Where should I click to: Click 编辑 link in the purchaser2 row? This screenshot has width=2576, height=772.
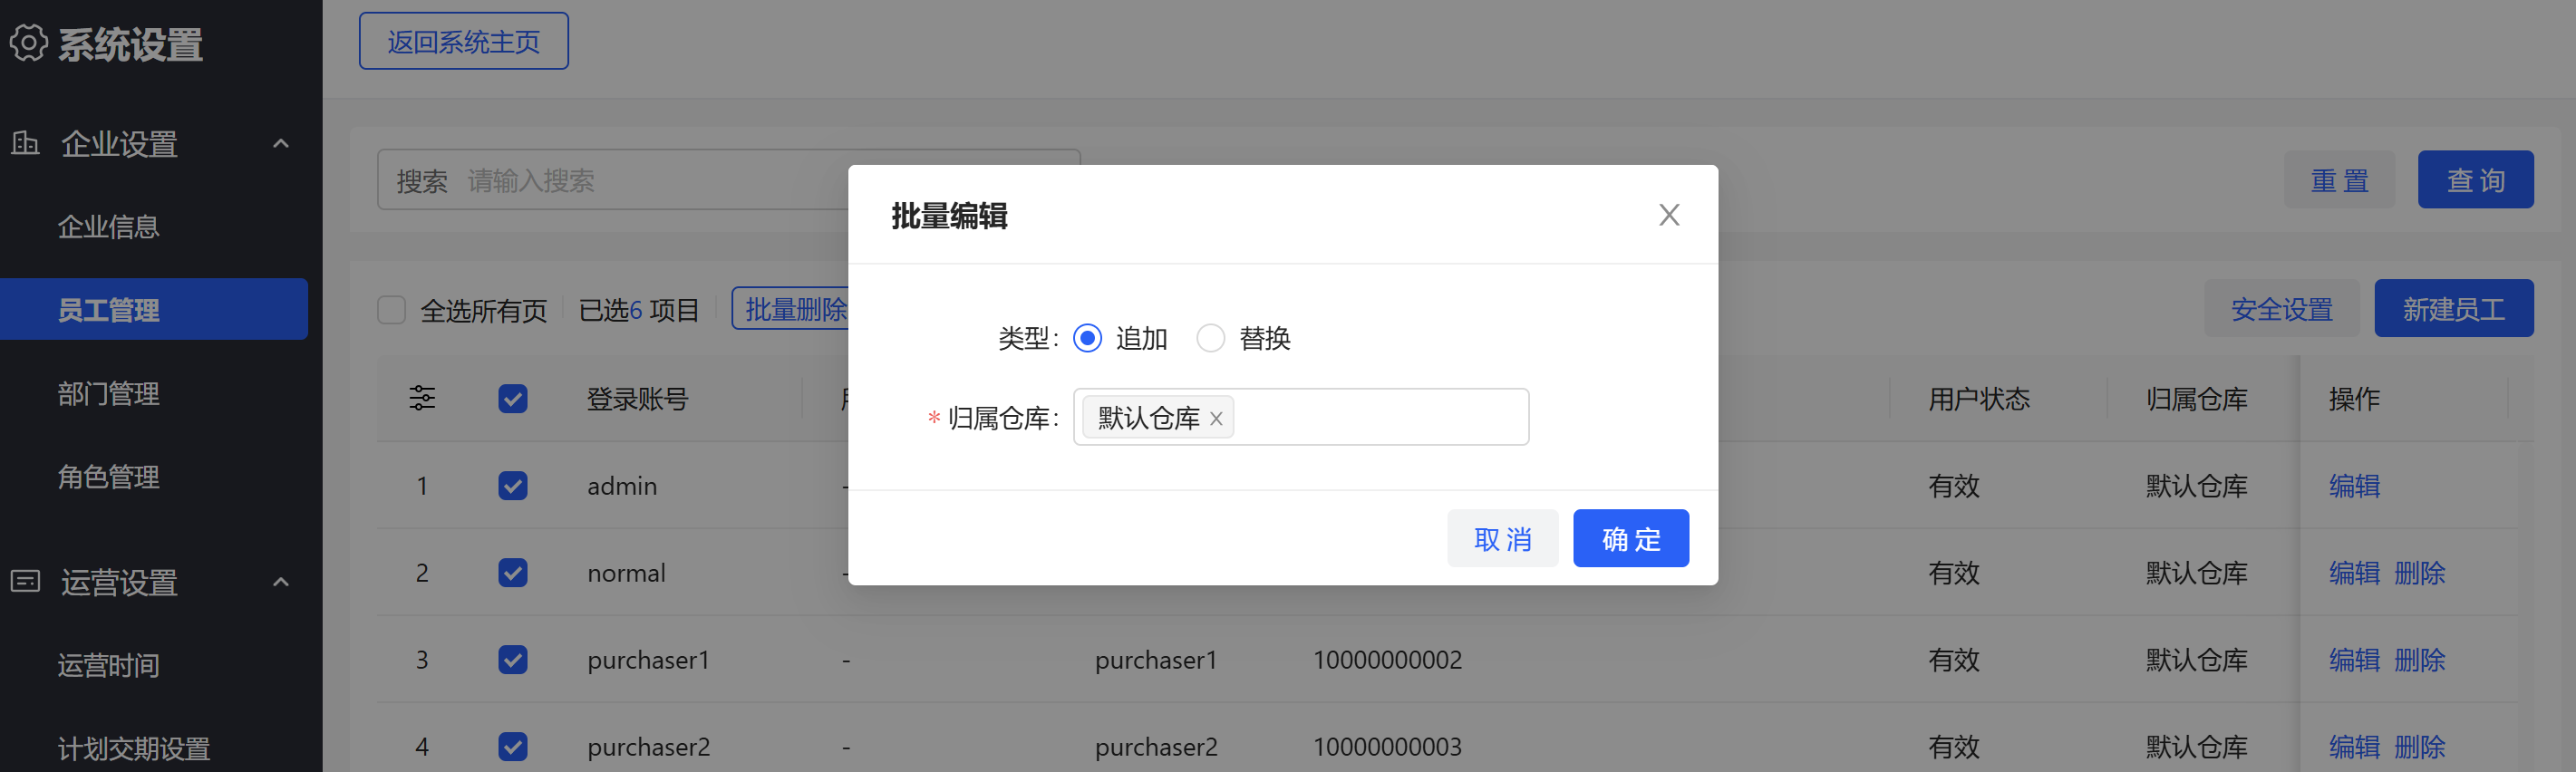click(x=2354, y=747)
